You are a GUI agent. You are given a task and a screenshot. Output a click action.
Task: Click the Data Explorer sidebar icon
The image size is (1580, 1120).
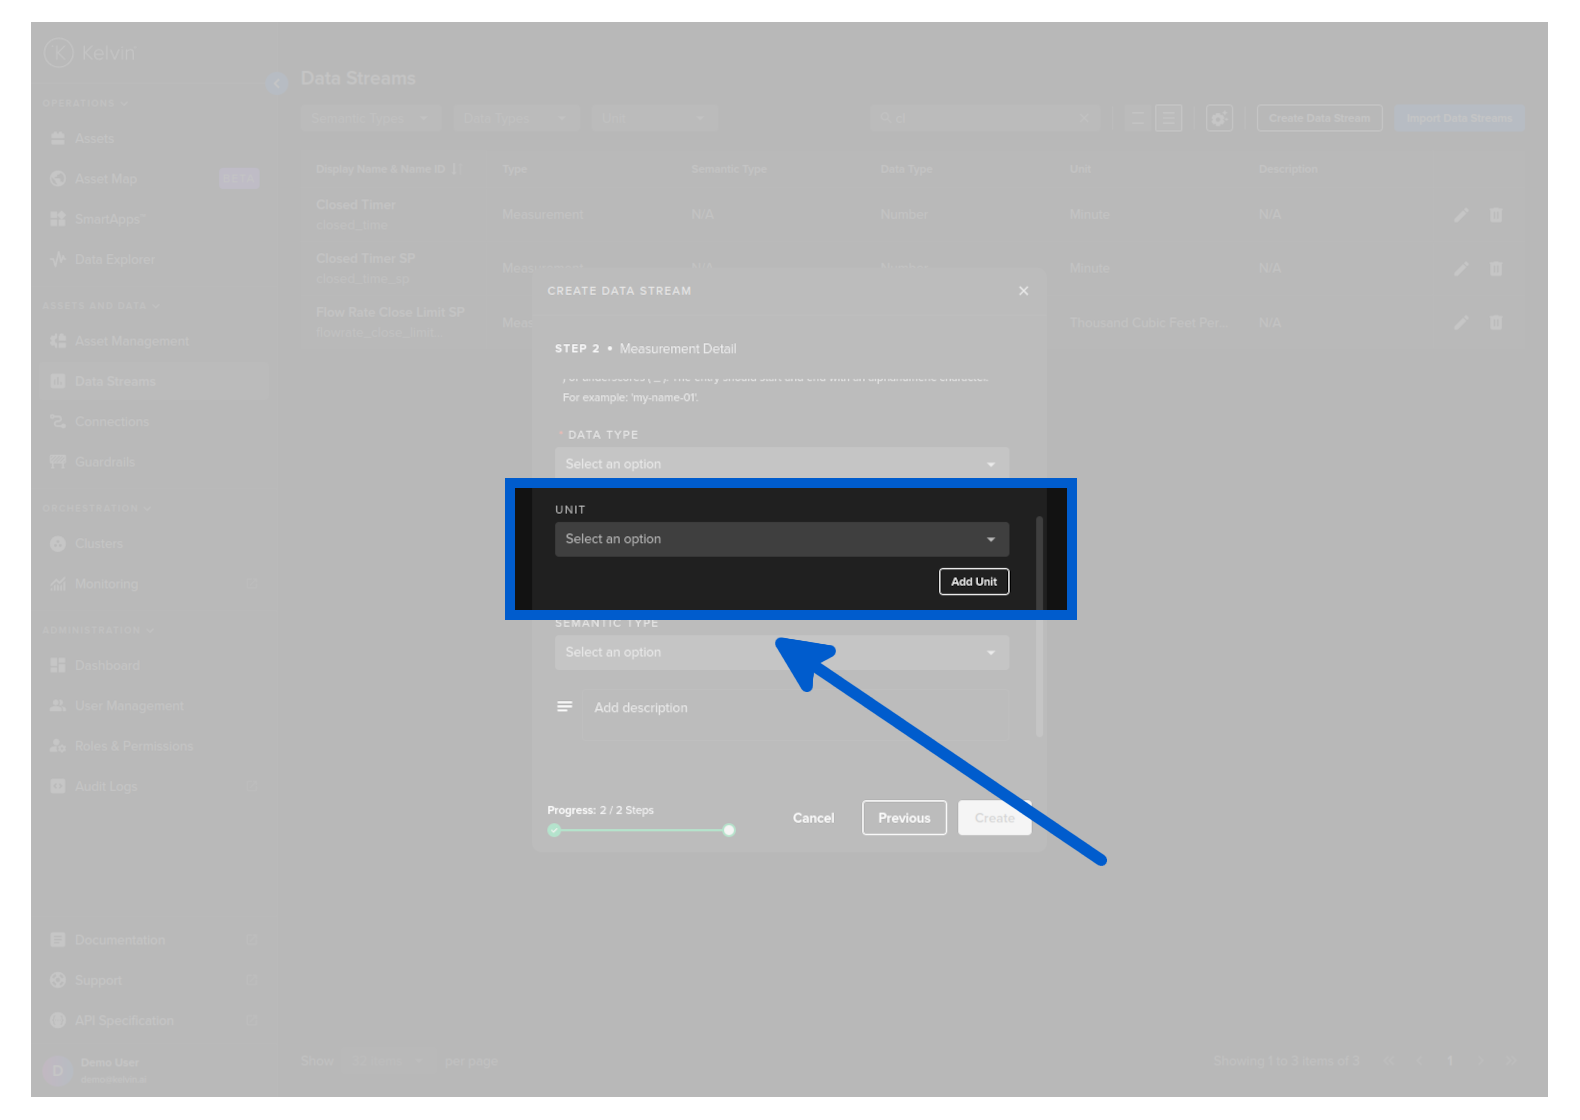coord(58,260)
